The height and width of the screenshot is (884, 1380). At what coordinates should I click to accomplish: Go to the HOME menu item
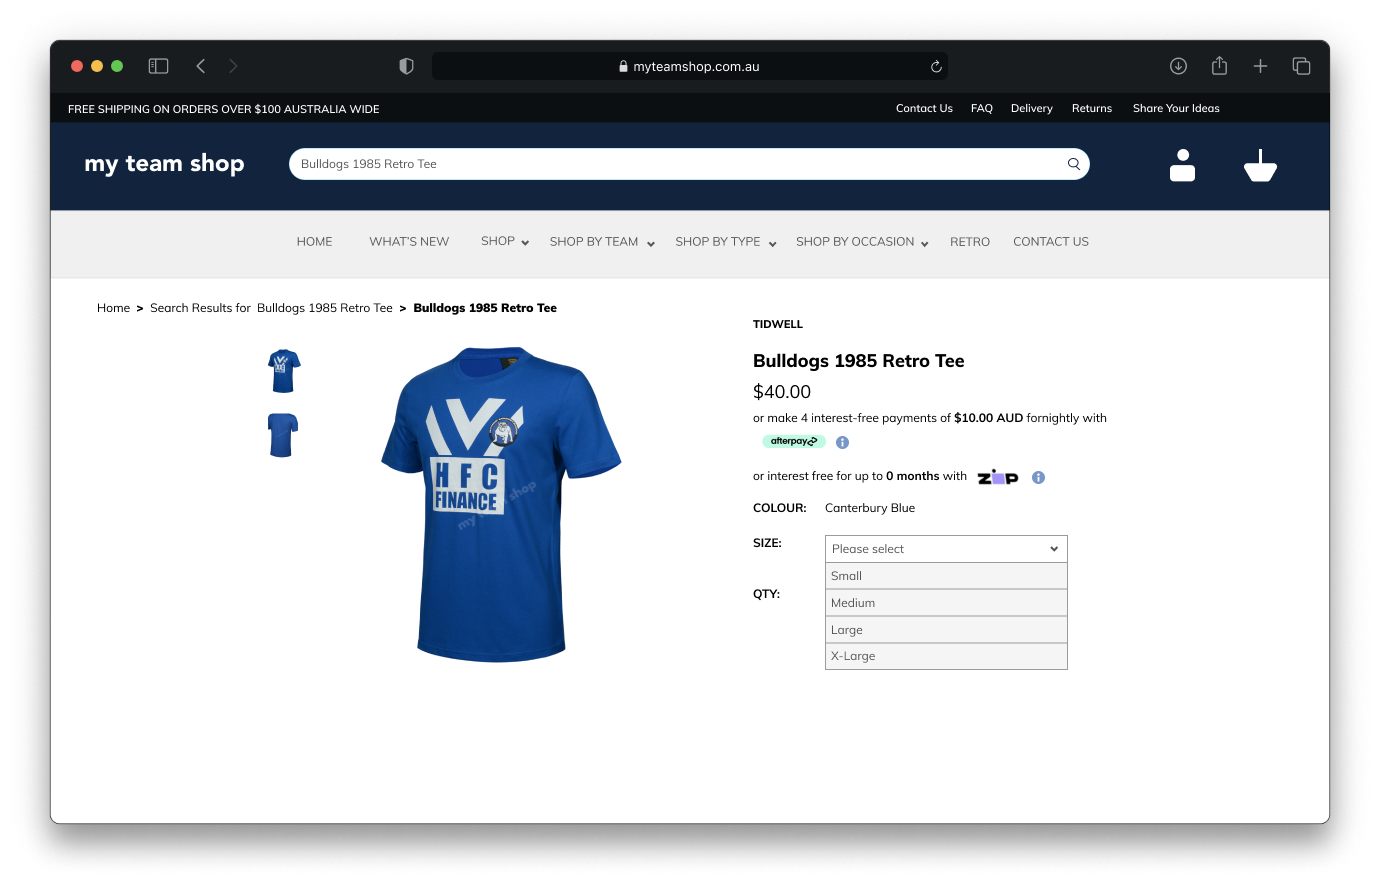pyautogui.click(x=314, y=242)
